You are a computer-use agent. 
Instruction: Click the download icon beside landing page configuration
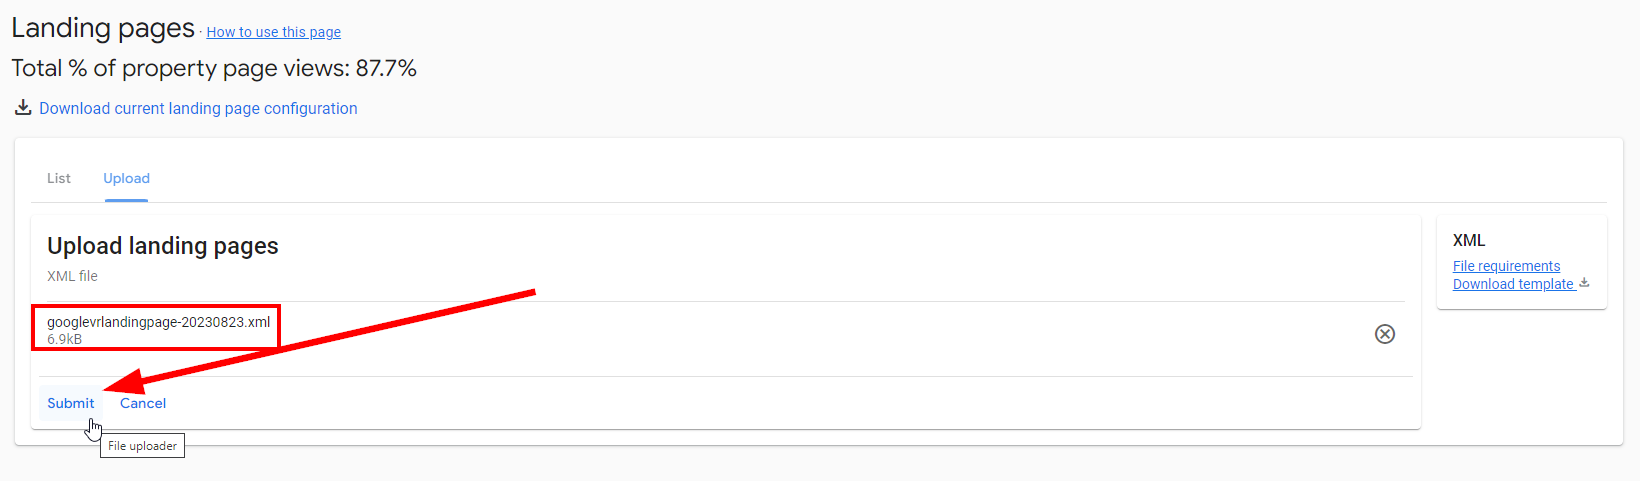[x=23, y=107]
